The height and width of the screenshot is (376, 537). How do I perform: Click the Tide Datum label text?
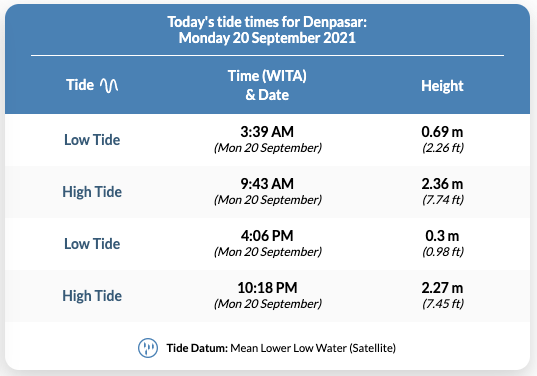pyautogui.click(x=197, y=348)
